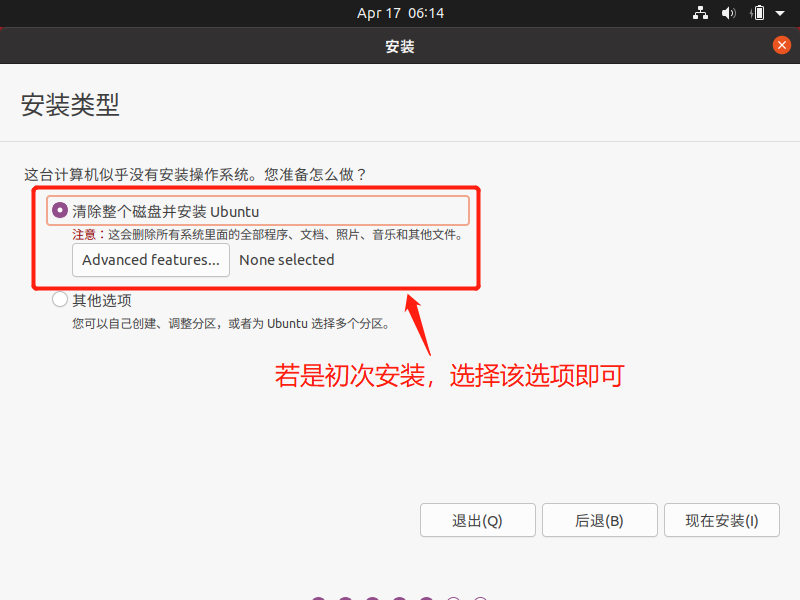The image size is (800, 600).
Task: Click the 退出(Q) quit button
Action: coord(478,520)
